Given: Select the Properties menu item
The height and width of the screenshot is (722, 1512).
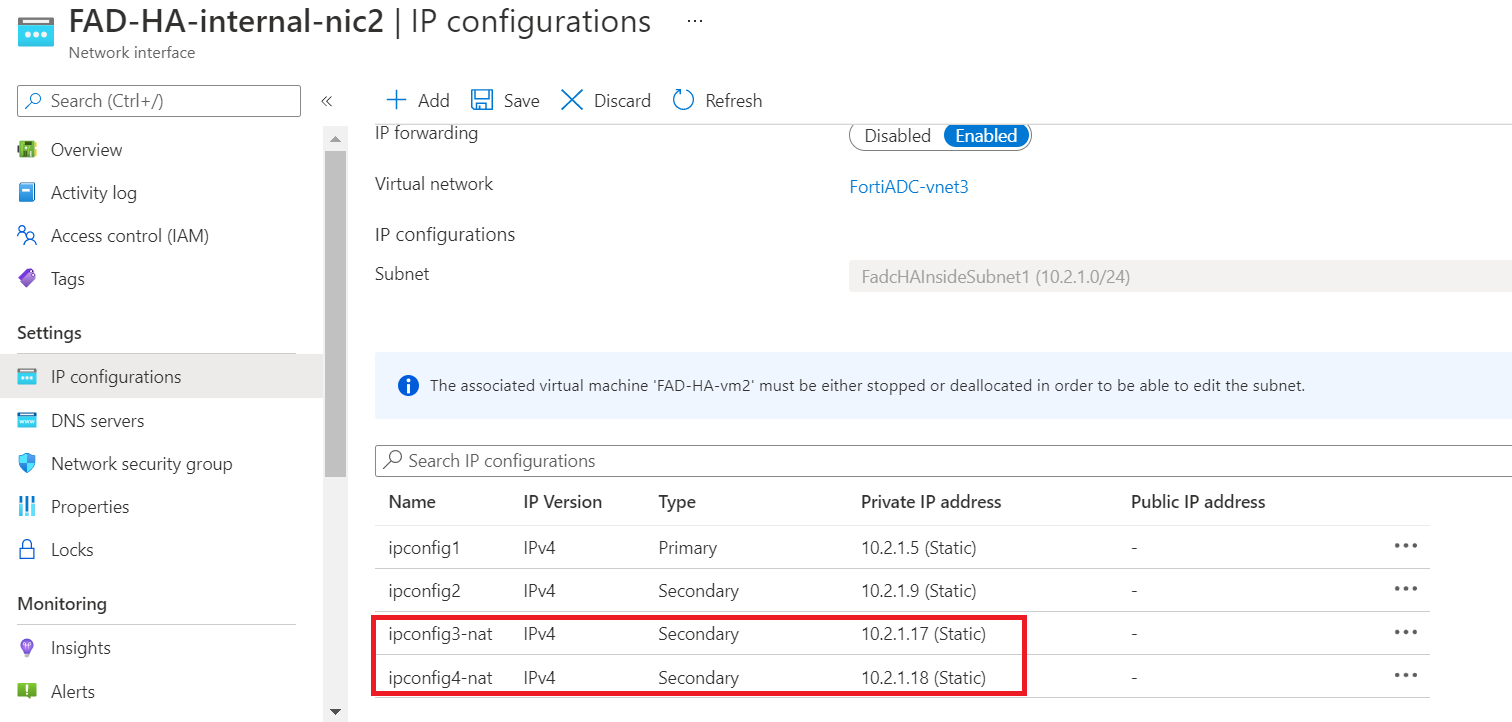Looking at the screenshot, I should click(87, 506).
